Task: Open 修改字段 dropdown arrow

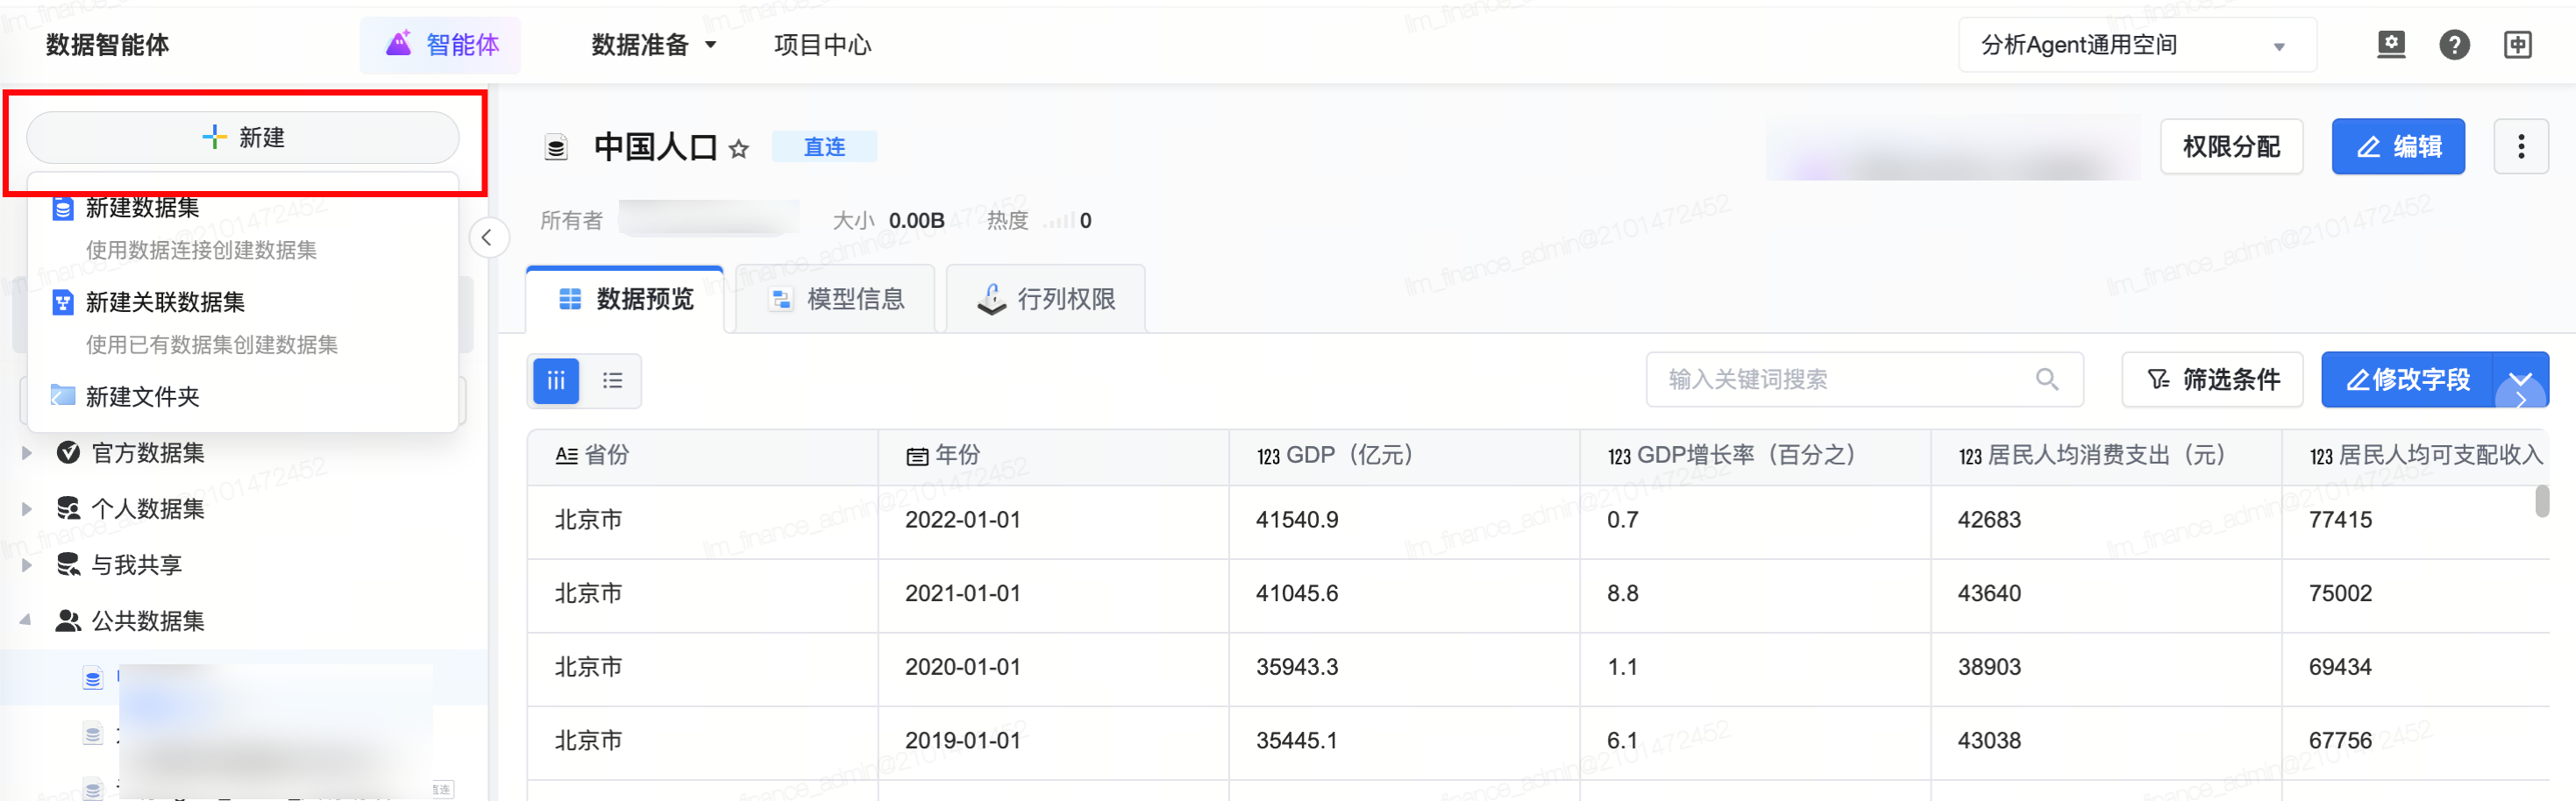Action: click(x=2520, y=379)
